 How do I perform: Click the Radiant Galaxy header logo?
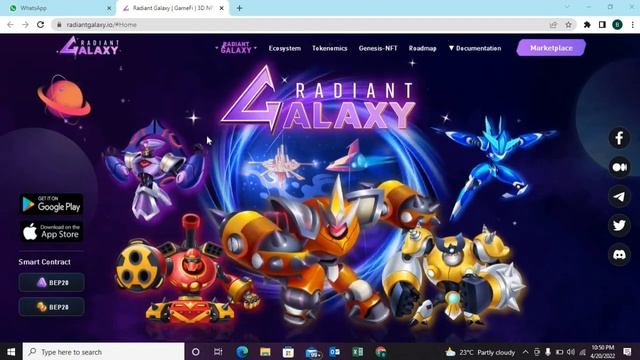coord(89,47)
